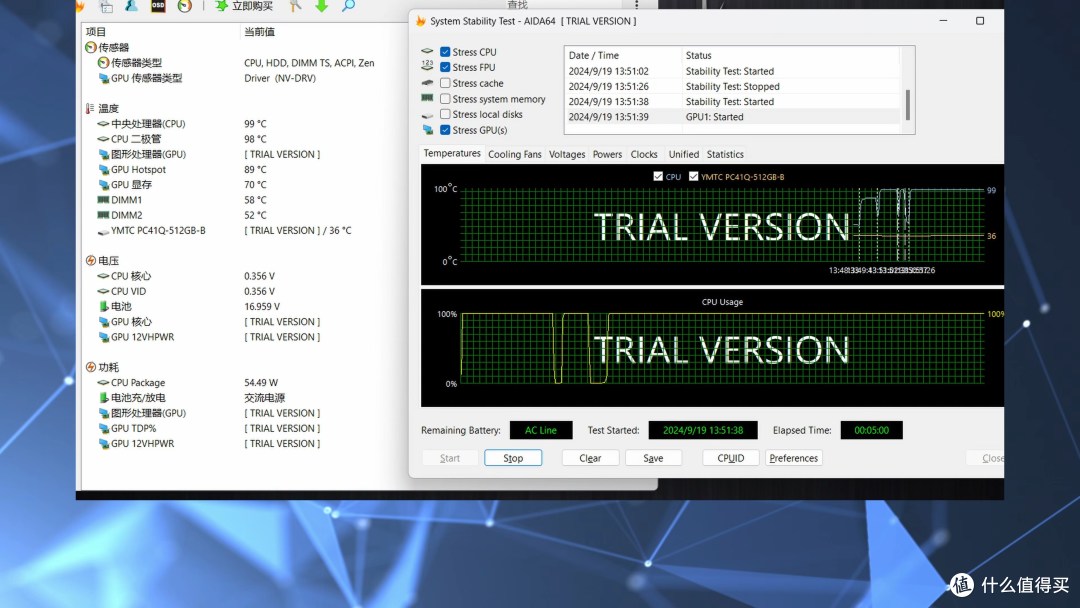Open the OSD panel toolbar icon

click(x=158, y=6)
